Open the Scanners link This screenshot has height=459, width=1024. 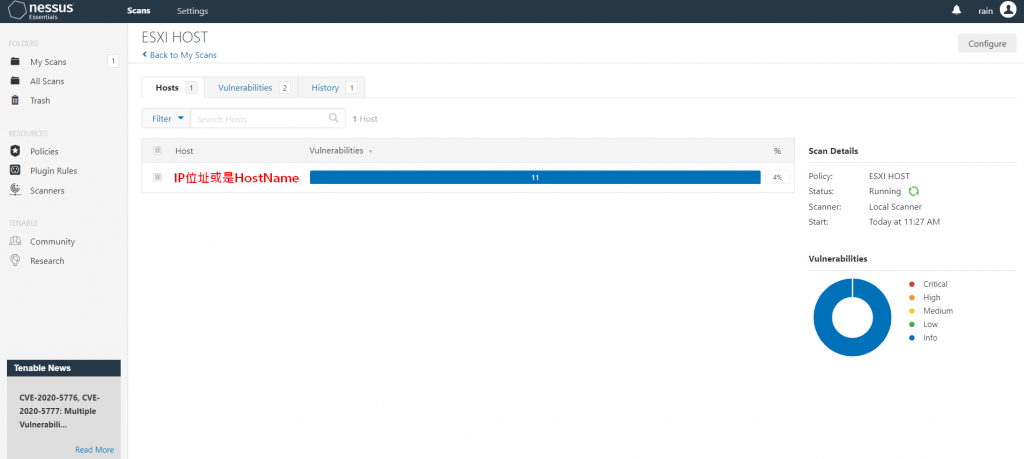point(47,191)
